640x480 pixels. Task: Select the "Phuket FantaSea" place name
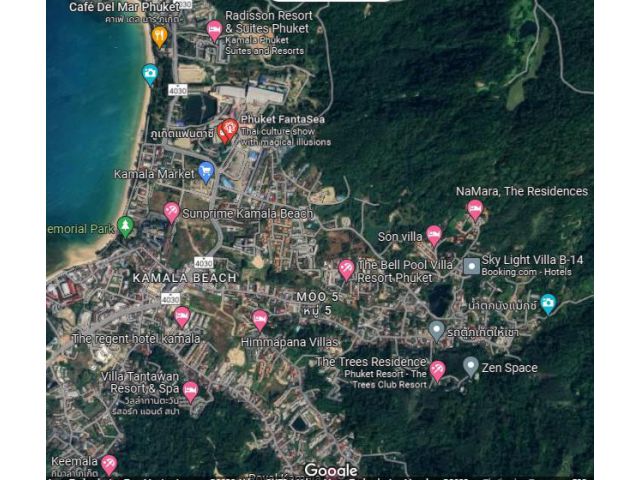pyautogui.click(x=283, y=119)
